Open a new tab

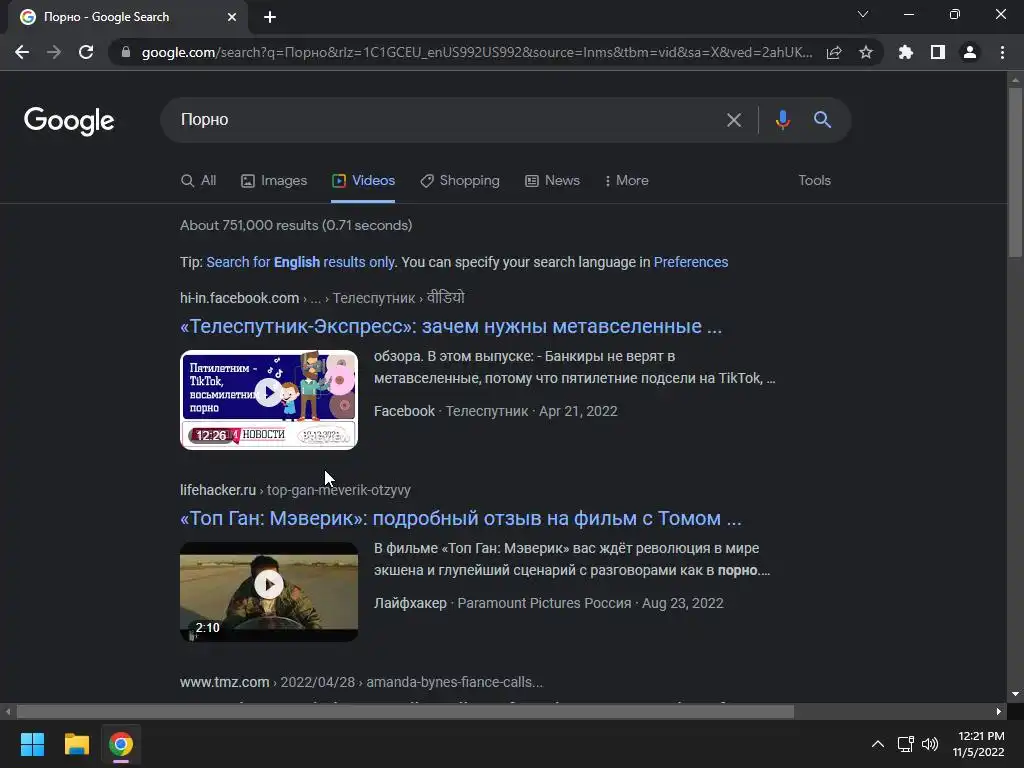[x=270, y=17]
